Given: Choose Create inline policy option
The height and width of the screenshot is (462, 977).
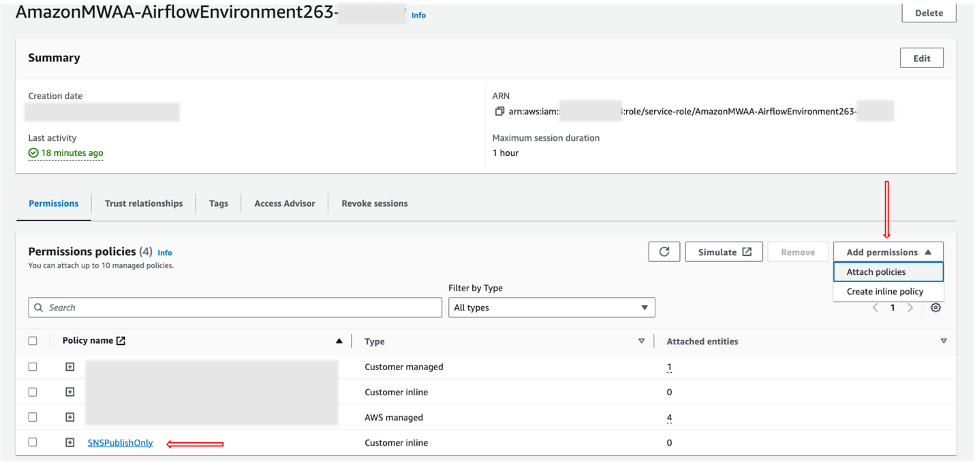Looking at the screenshot, I should click(x=888, y=291).
